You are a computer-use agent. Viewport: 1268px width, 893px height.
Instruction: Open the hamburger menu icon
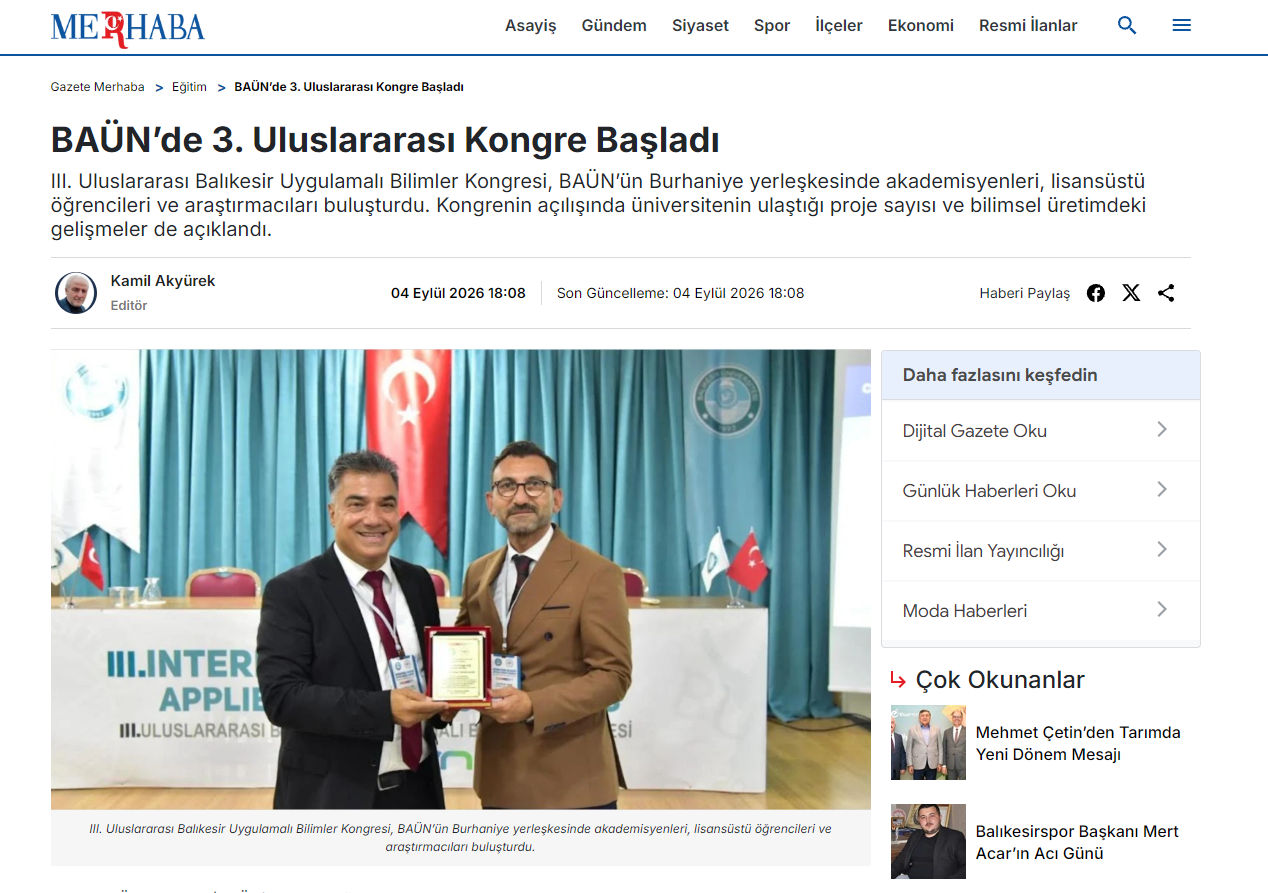tap(1181, 26)
